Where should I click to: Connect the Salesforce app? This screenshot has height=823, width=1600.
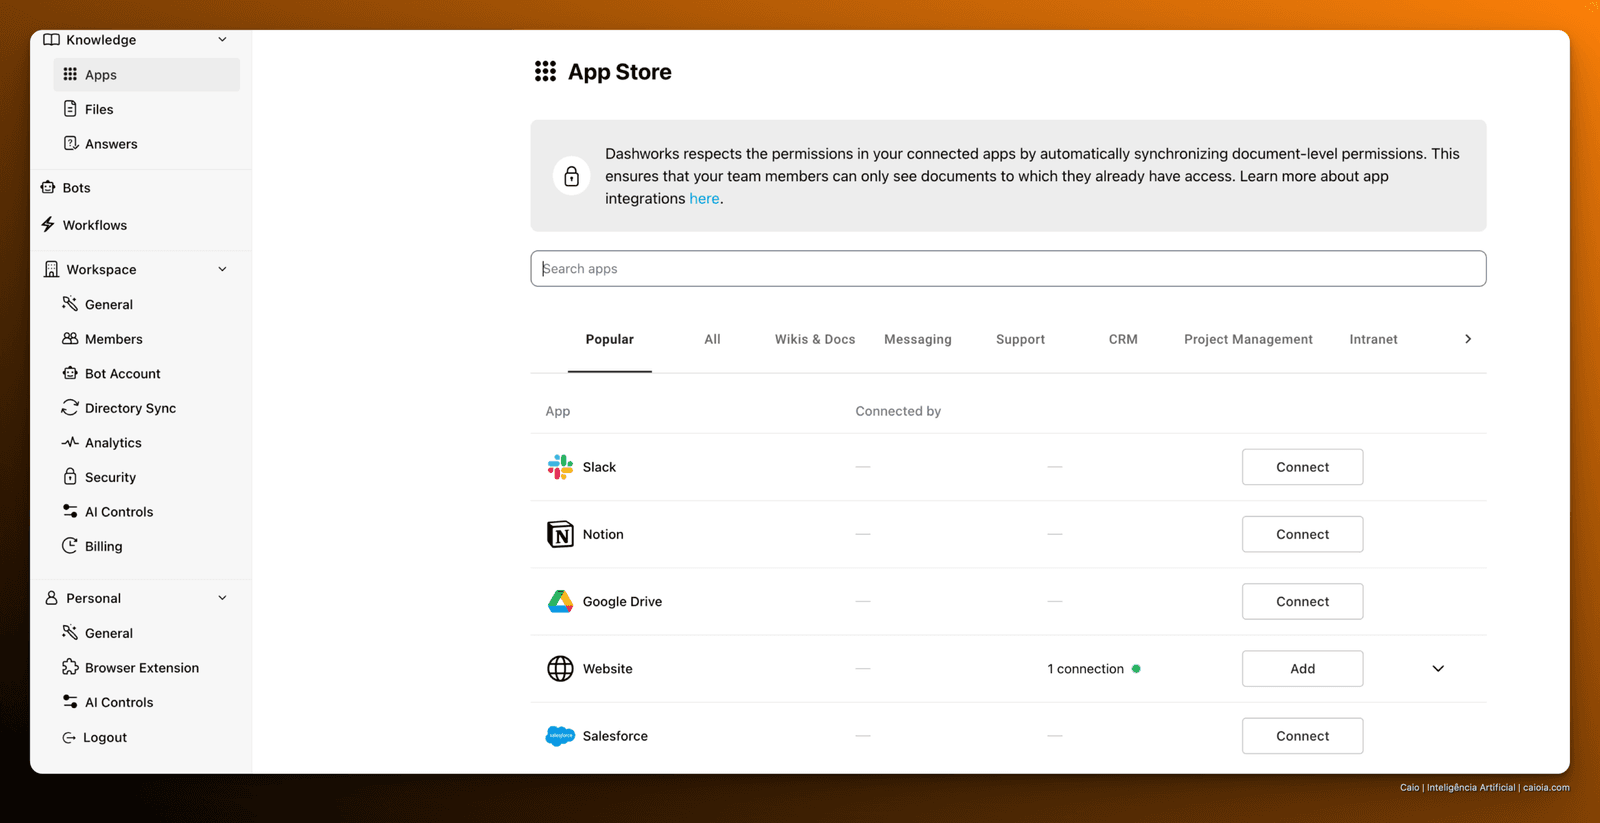(x=1302, y=736)
